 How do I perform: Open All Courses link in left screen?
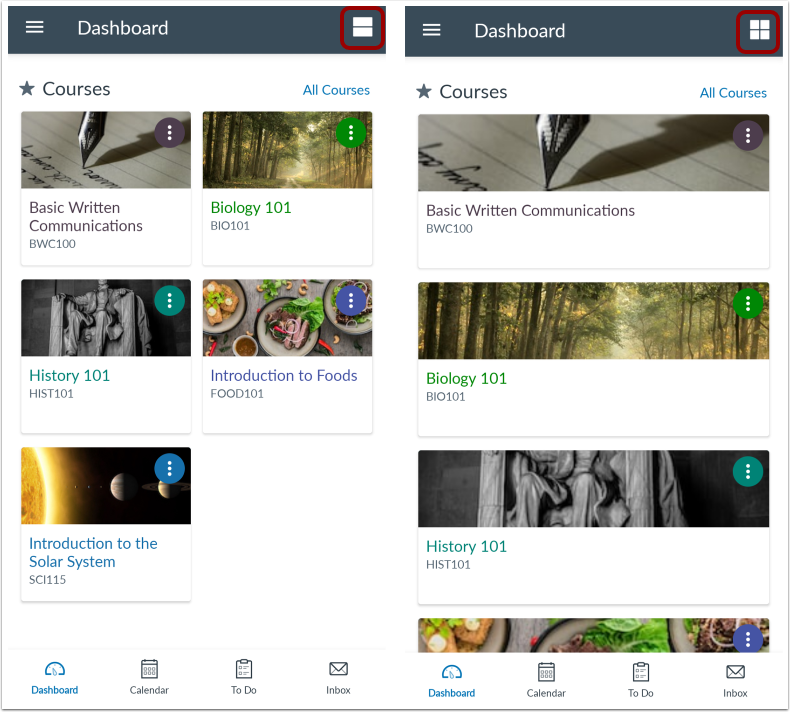[336, 90]
